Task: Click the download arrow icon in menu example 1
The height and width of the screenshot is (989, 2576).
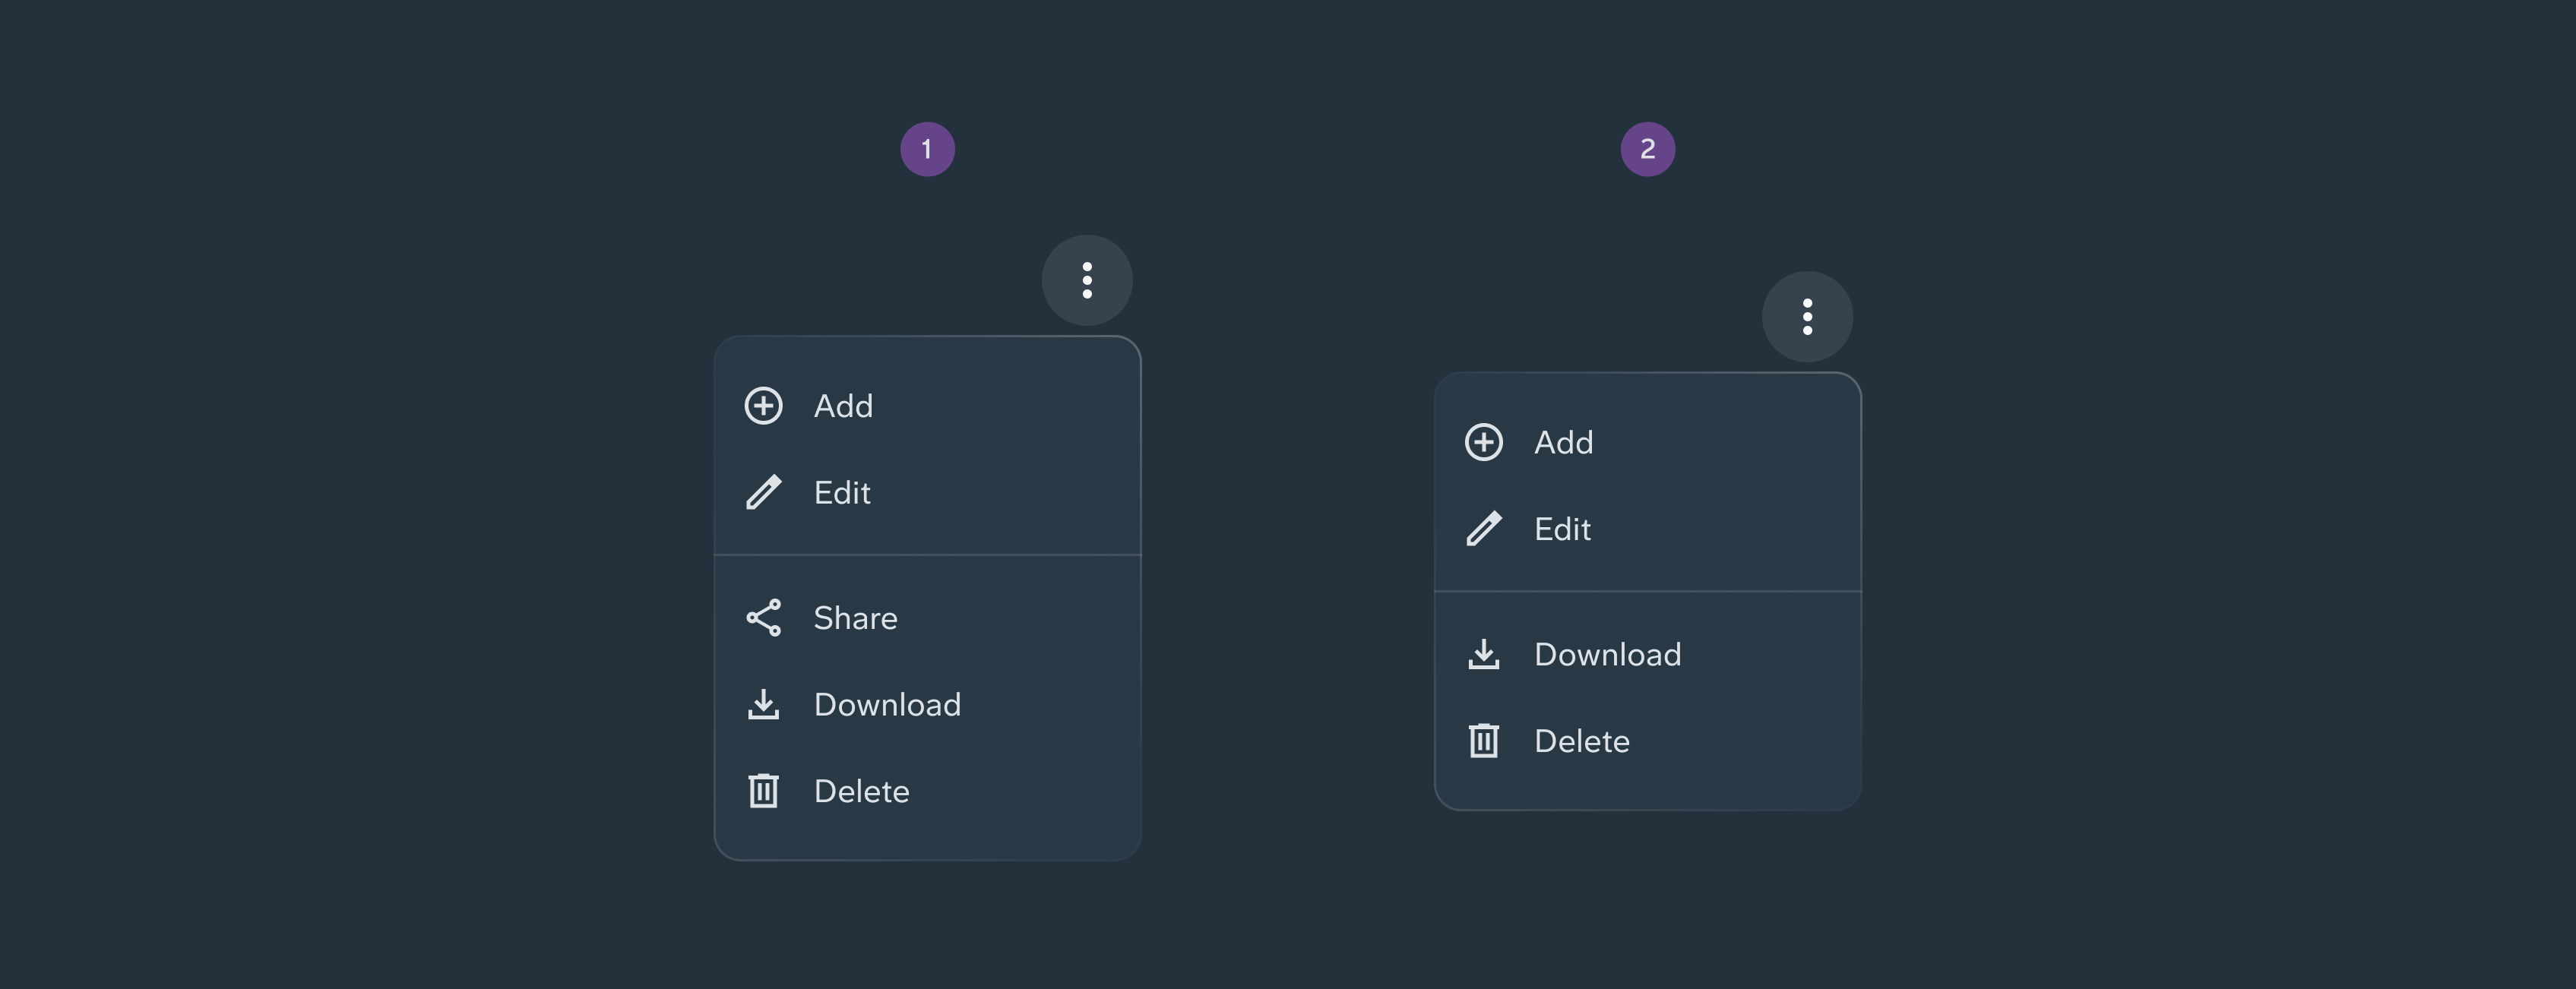Action: (763, 705)
